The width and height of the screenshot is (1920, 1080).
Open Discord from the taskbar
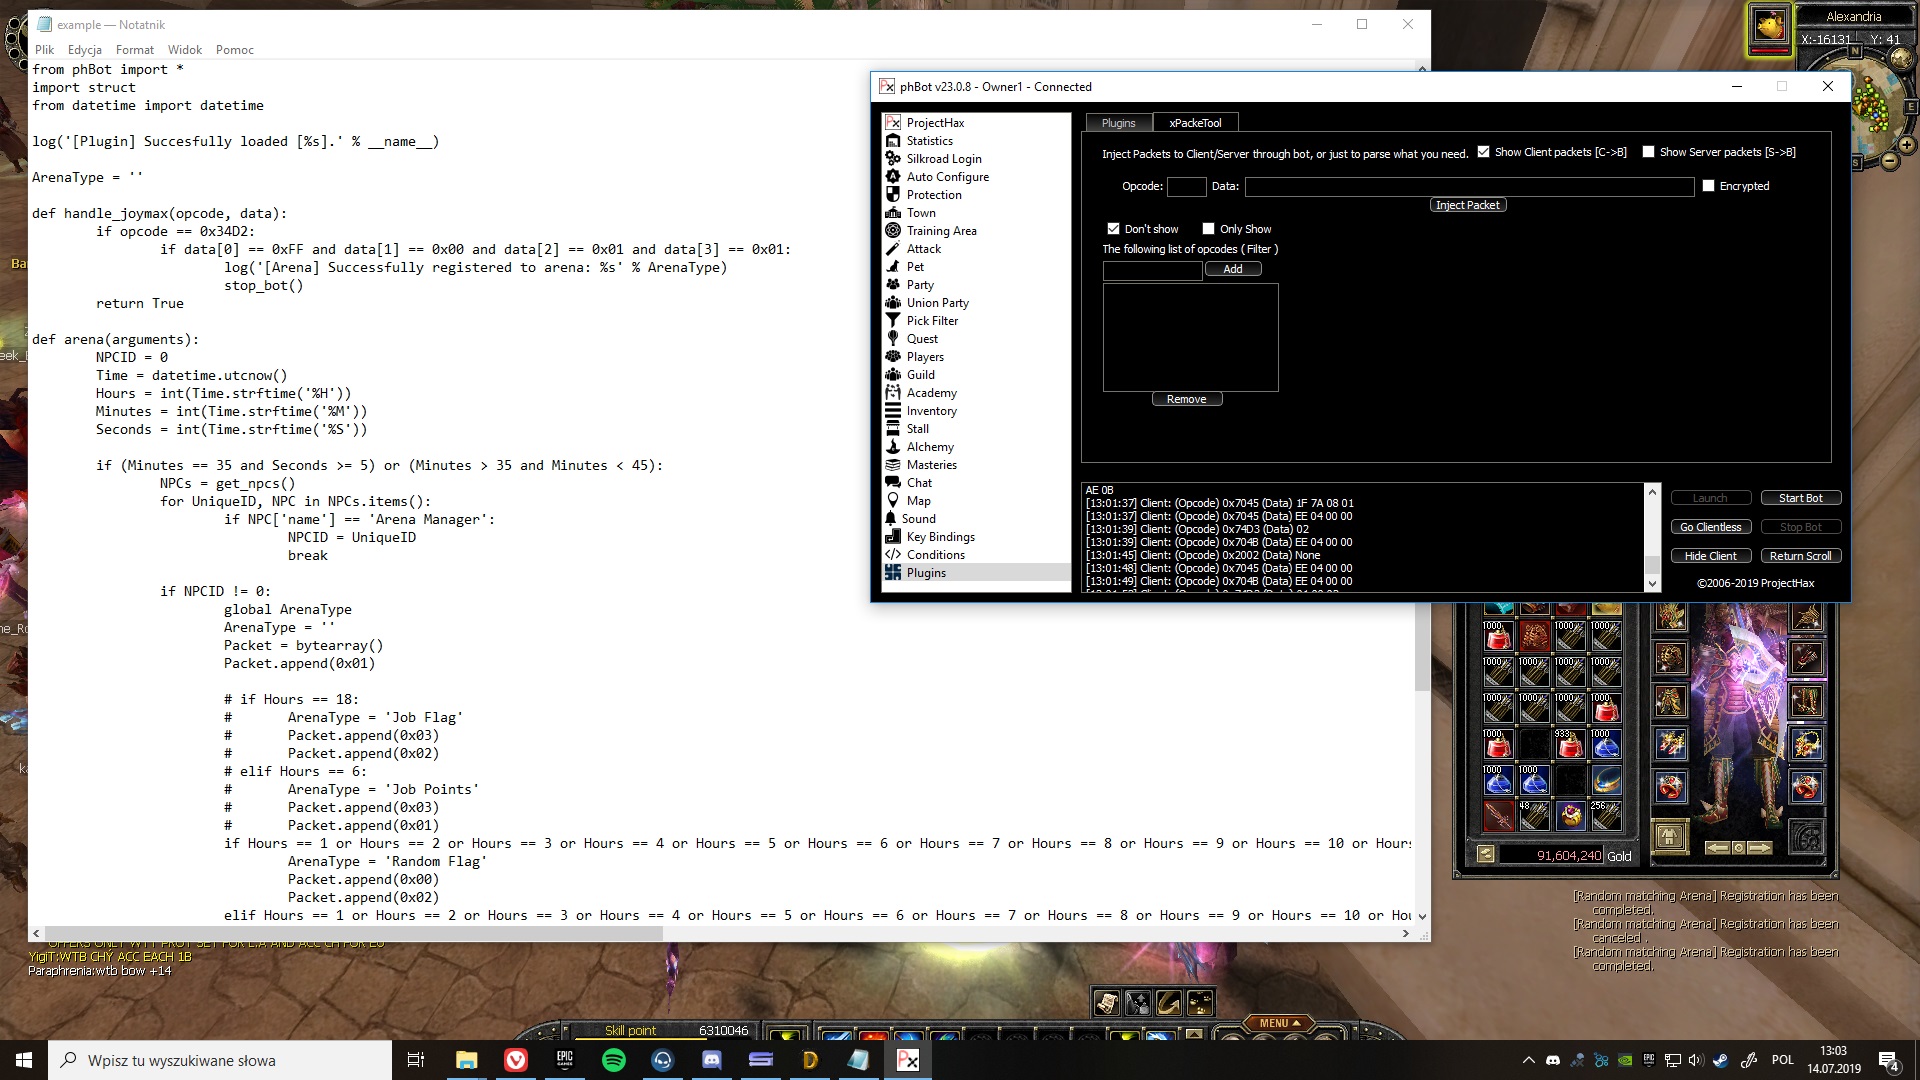pos(712,1060)
